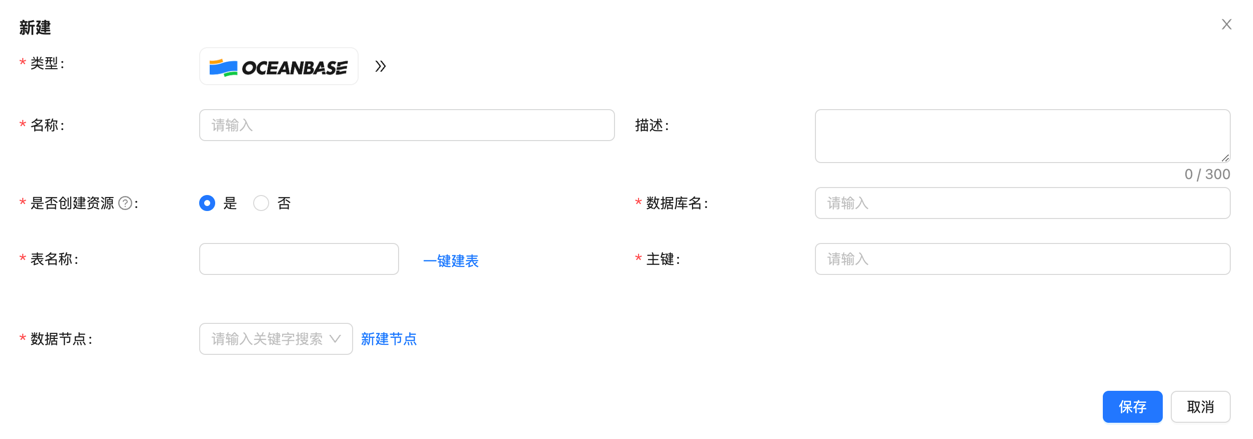
Task: Expand more types with double chevron
Action: pyautogui.click(x=380, y=67)
